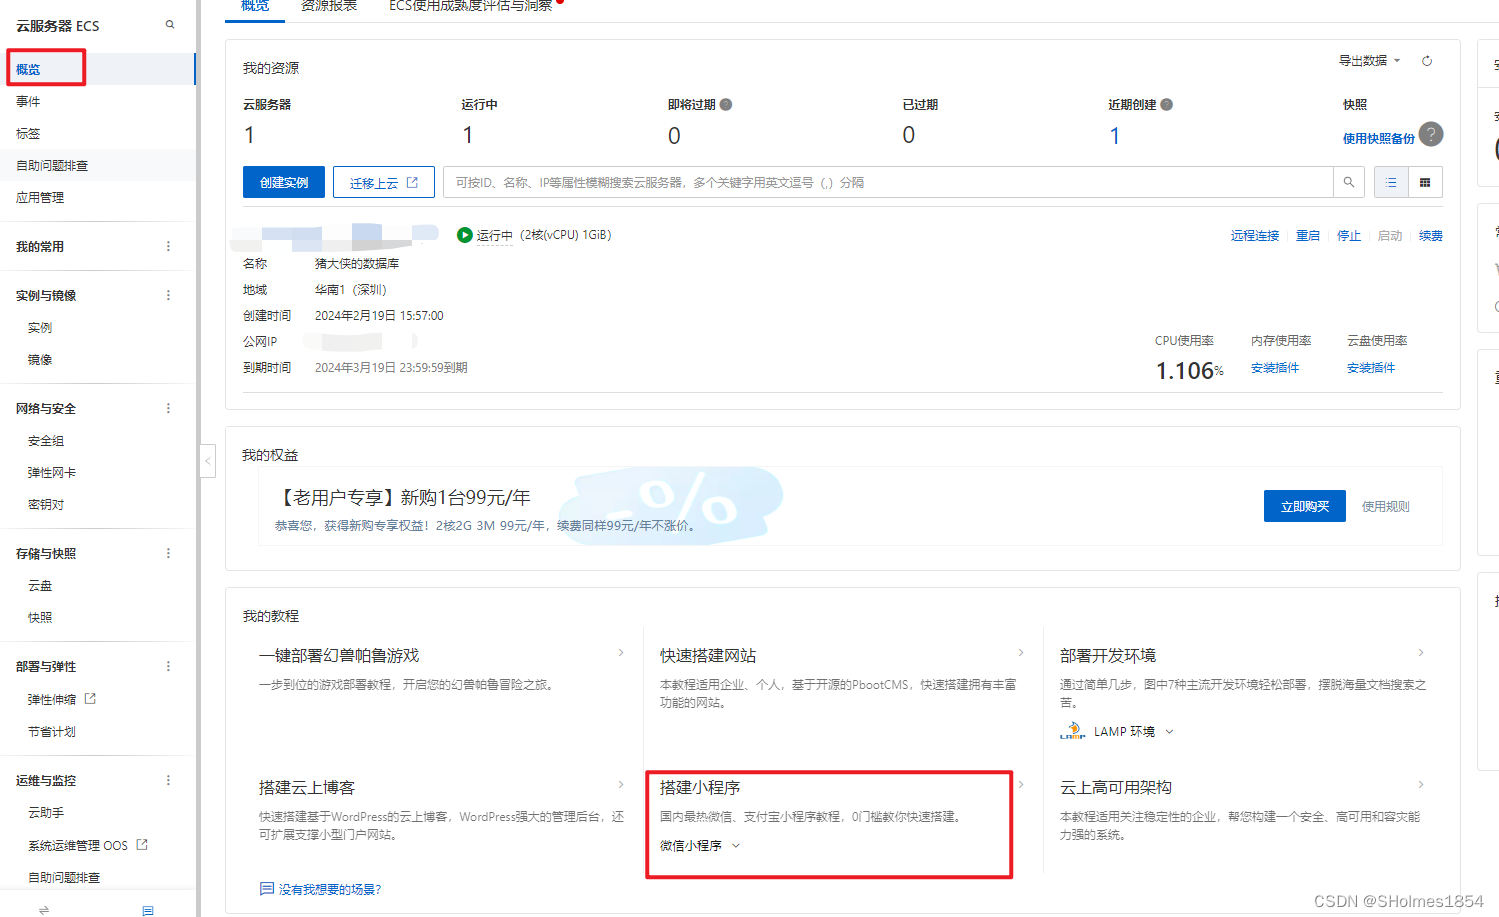The image size is (1499, 917).
Task: Click the 停止 link
Action: click(x=1349, y=236)
